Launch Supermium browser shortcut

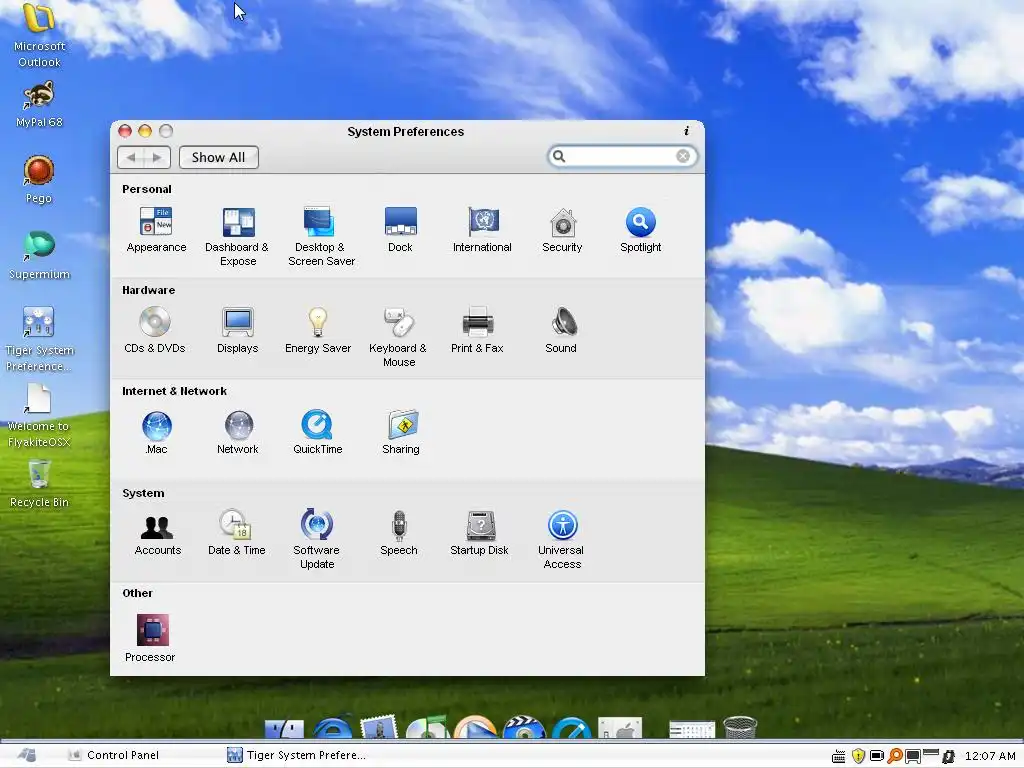click(39, 256)
